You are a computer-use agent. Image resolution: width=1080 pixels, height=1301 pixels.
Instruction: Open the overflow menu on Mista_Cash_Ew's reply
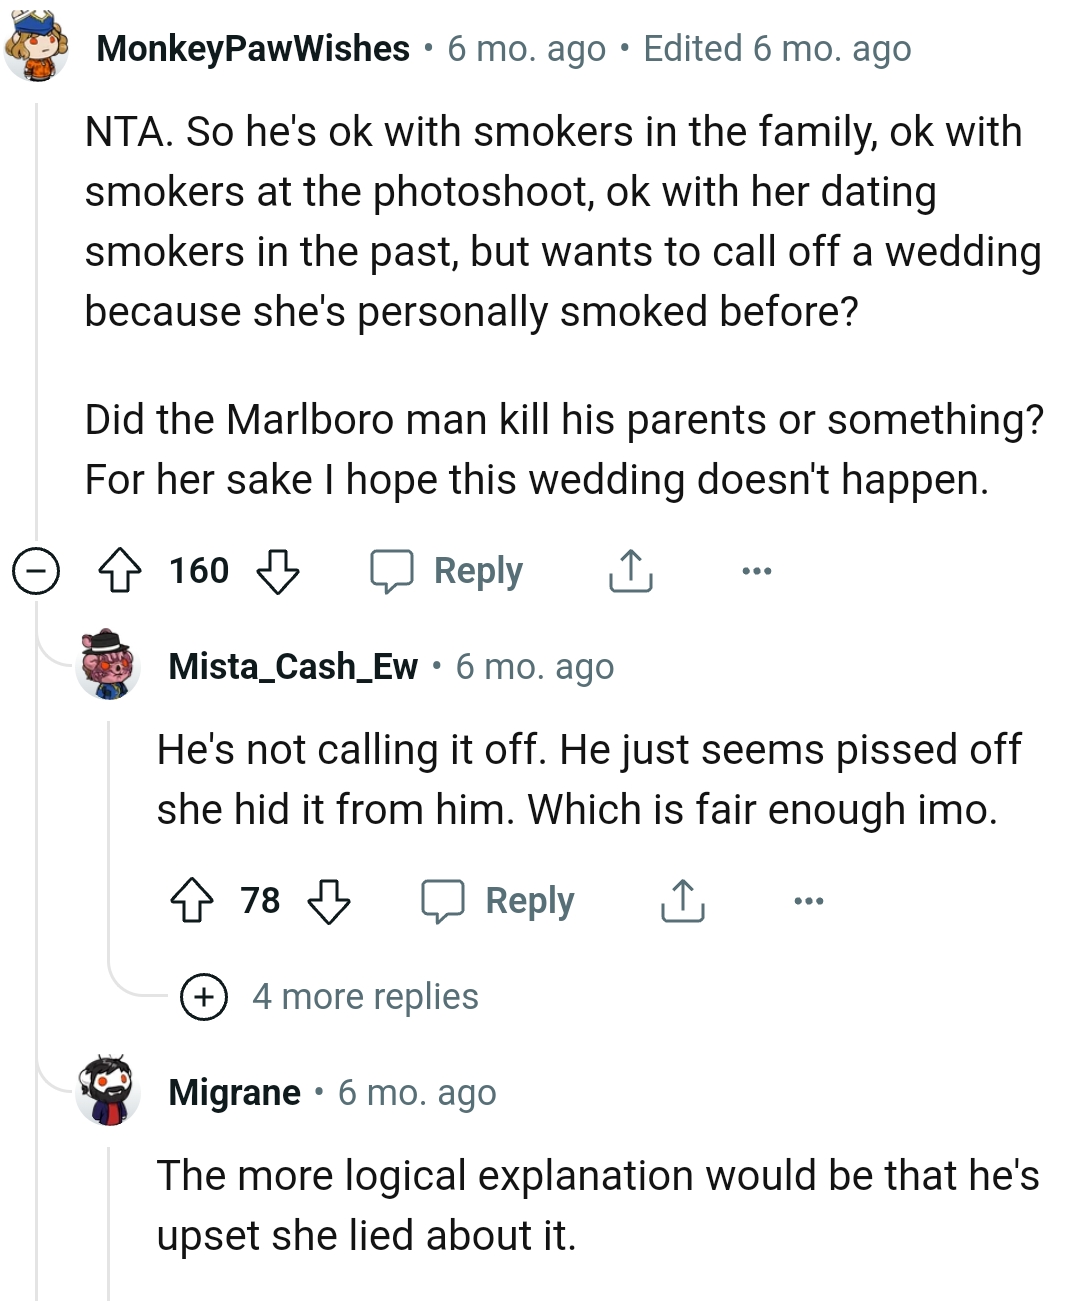[x=808, y=900]
